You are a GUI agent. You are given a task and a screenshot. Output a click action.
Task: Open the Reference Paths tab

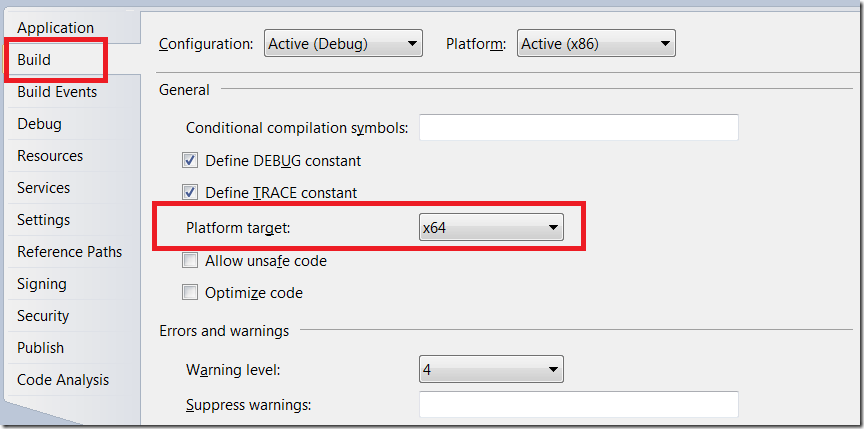[70, 251]
